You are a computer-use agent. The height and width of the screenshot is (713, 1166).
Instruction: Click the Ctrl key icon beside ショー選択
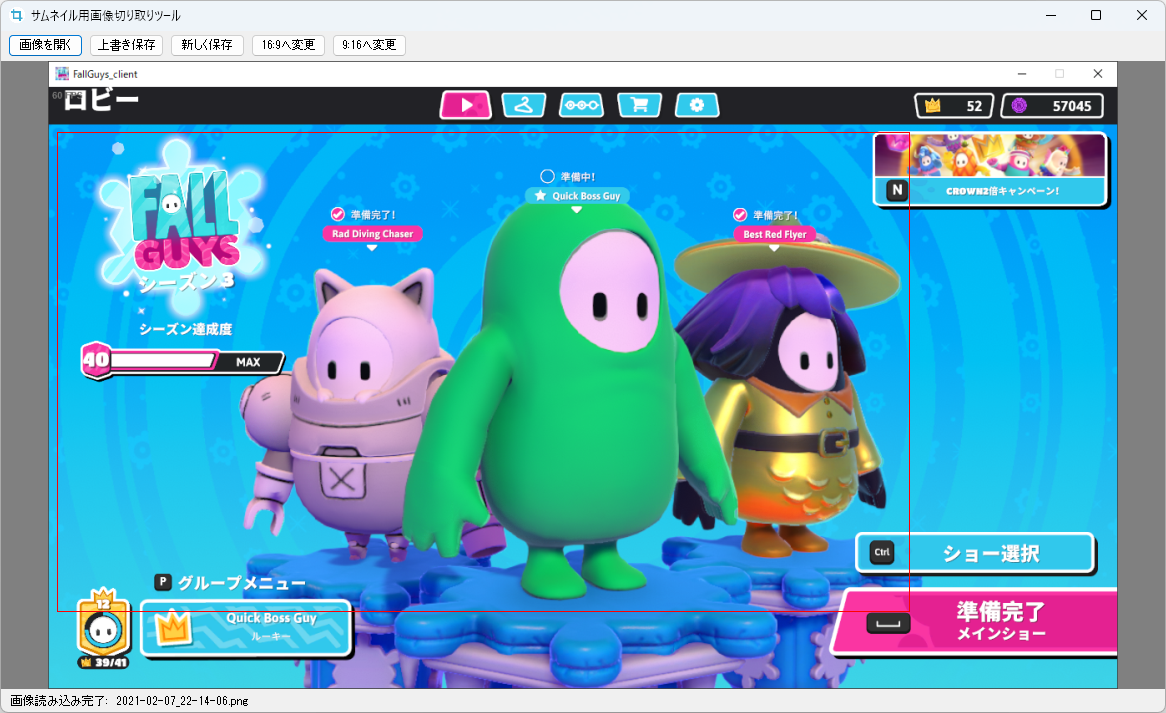point(882,552)
